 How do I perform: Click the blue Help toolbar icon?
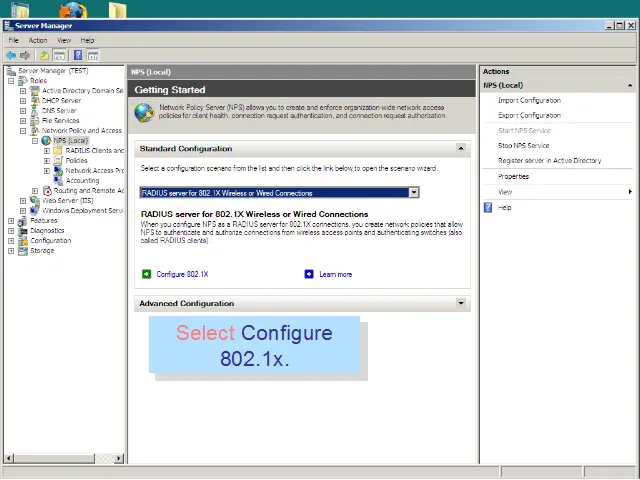78,56
